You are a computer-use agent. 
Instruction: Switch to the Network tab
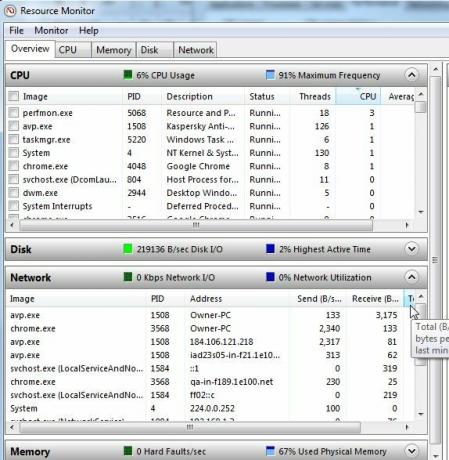[196, 50]
